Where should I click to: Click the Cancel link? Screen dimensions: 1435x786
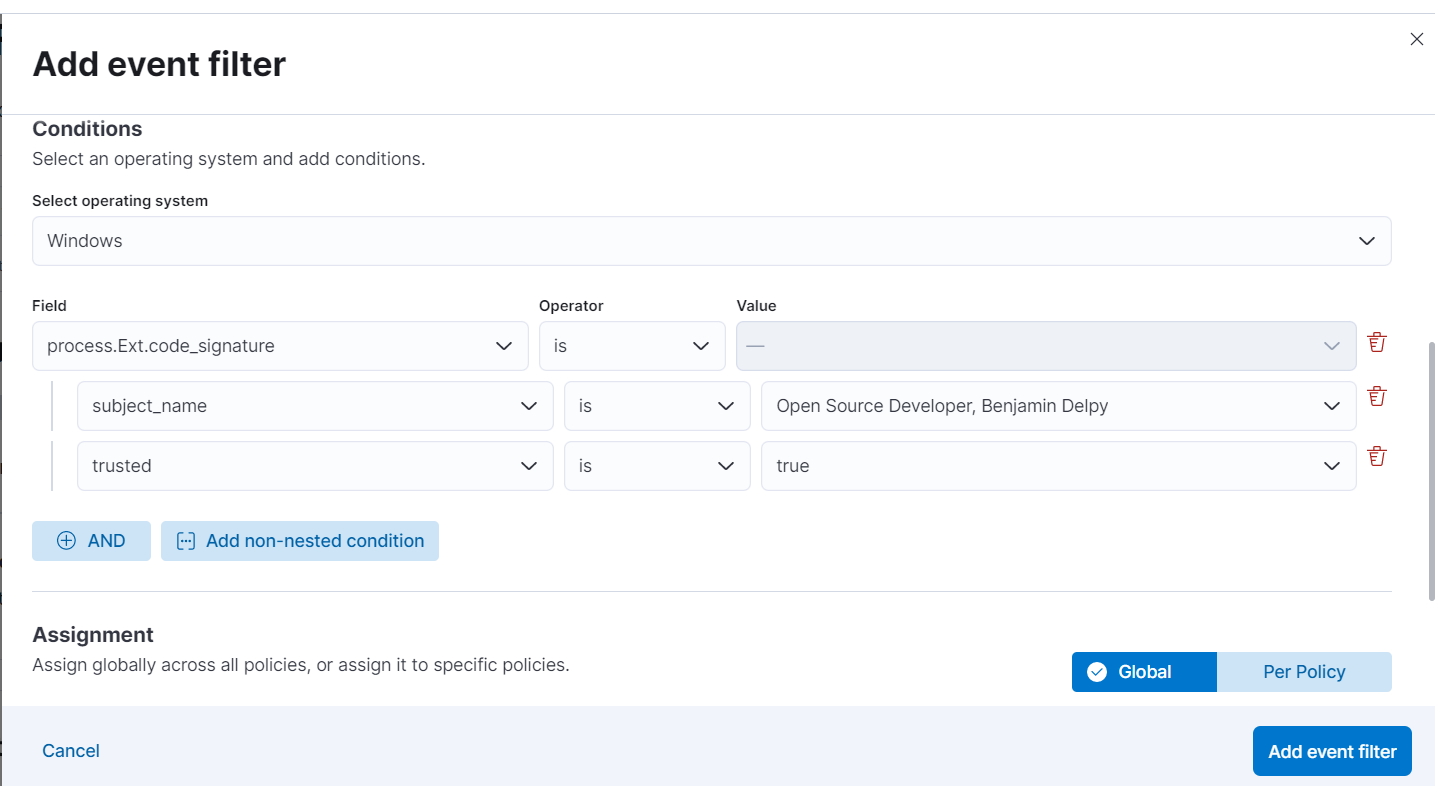click(70, 750)
